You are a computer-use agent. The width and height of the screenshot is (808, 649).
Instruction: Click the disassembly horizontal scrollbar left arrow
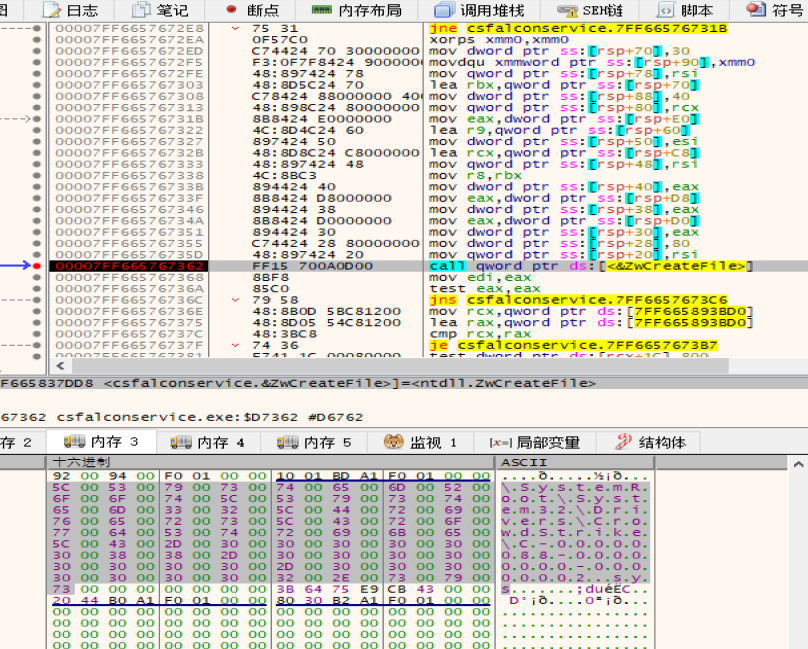click(x=60, y=366)
